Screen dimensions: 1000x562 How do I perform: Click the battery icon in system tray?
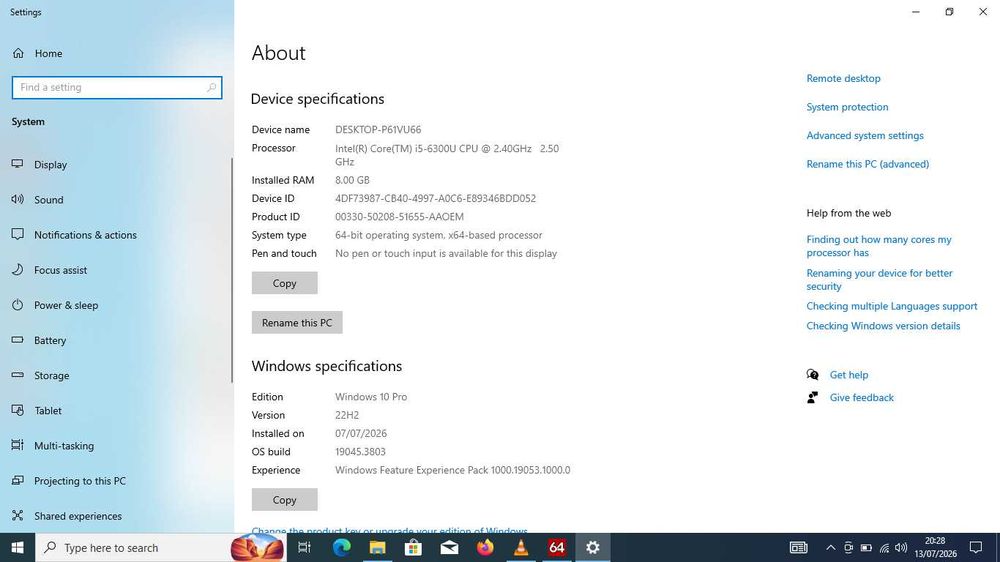pos(866,547)
